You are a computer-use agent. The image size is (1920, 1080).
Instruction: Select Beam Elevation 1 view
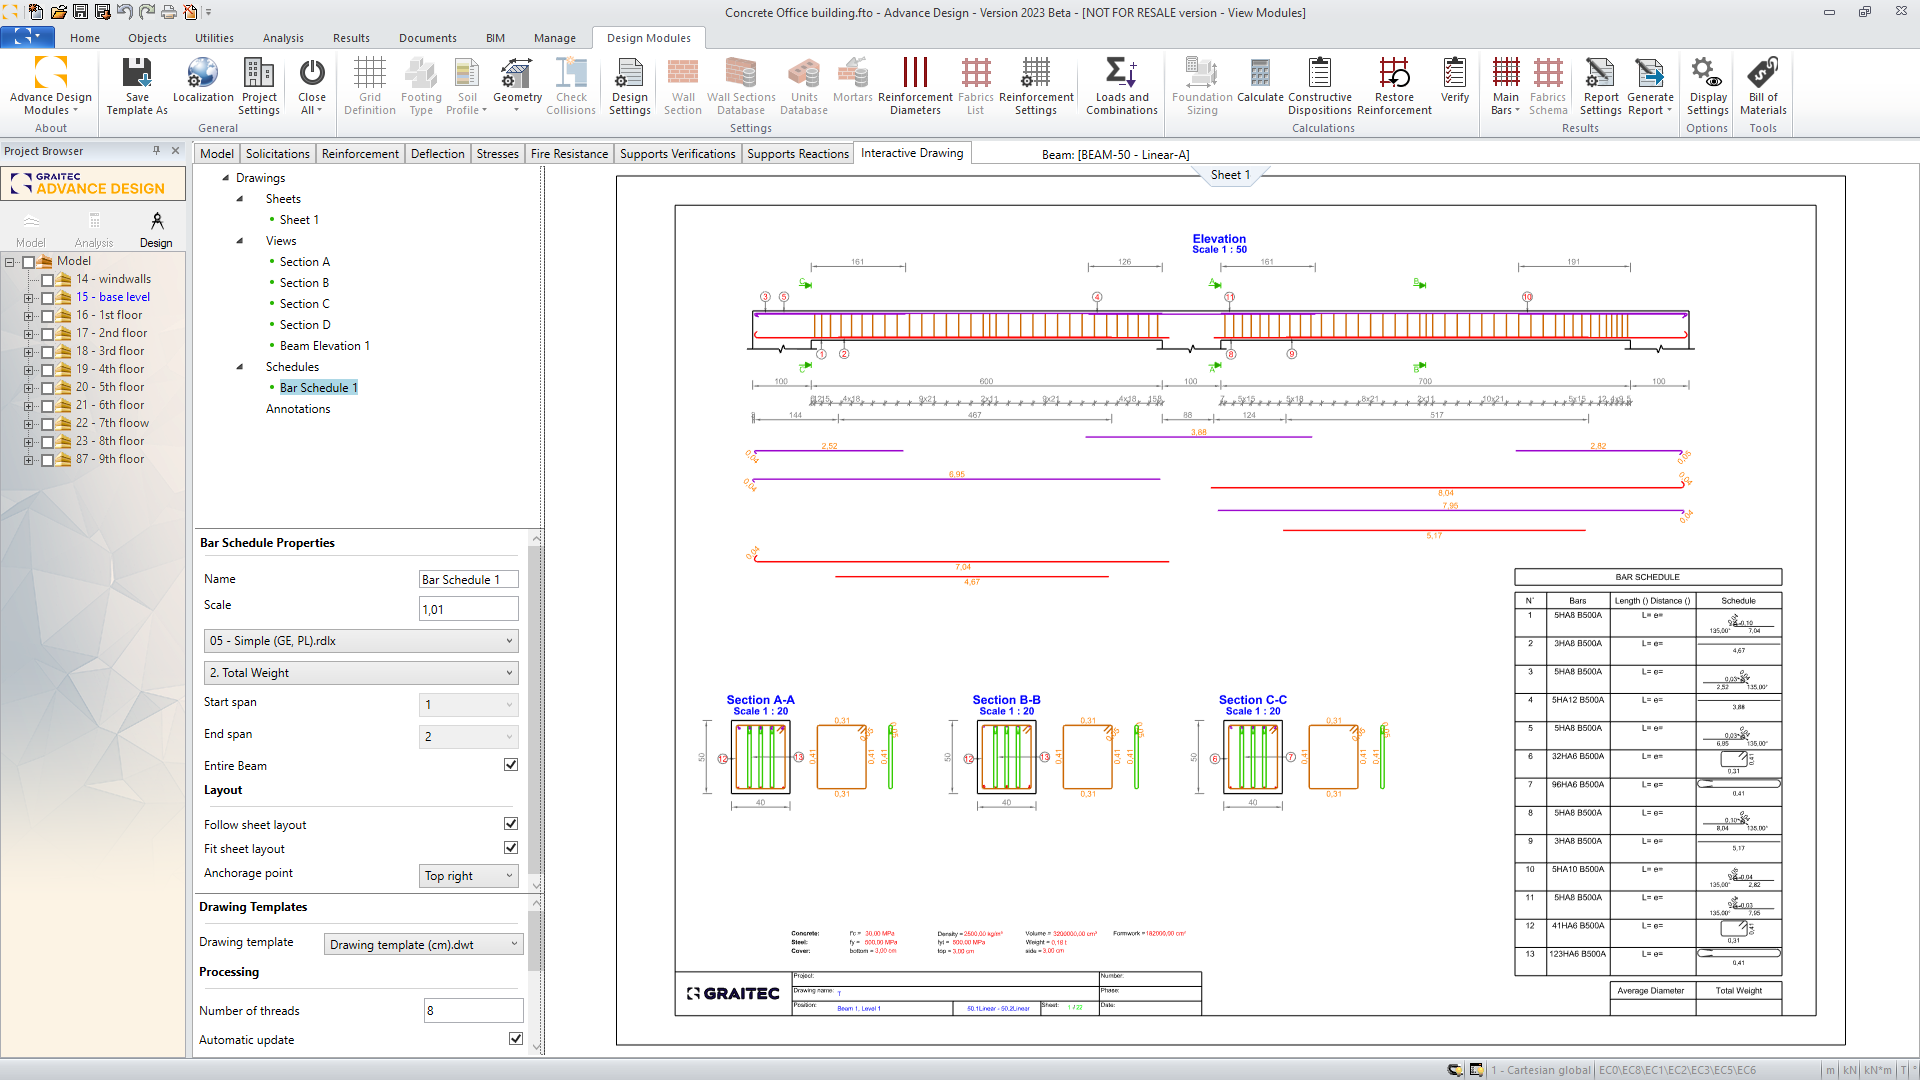pyautogui.click(x=324, y=346)
